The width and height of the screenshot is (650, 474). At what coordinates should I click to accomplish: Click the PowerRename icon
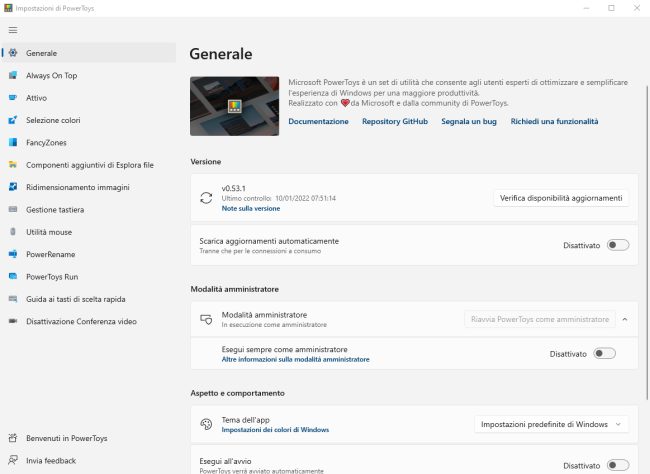coord(13,254)
